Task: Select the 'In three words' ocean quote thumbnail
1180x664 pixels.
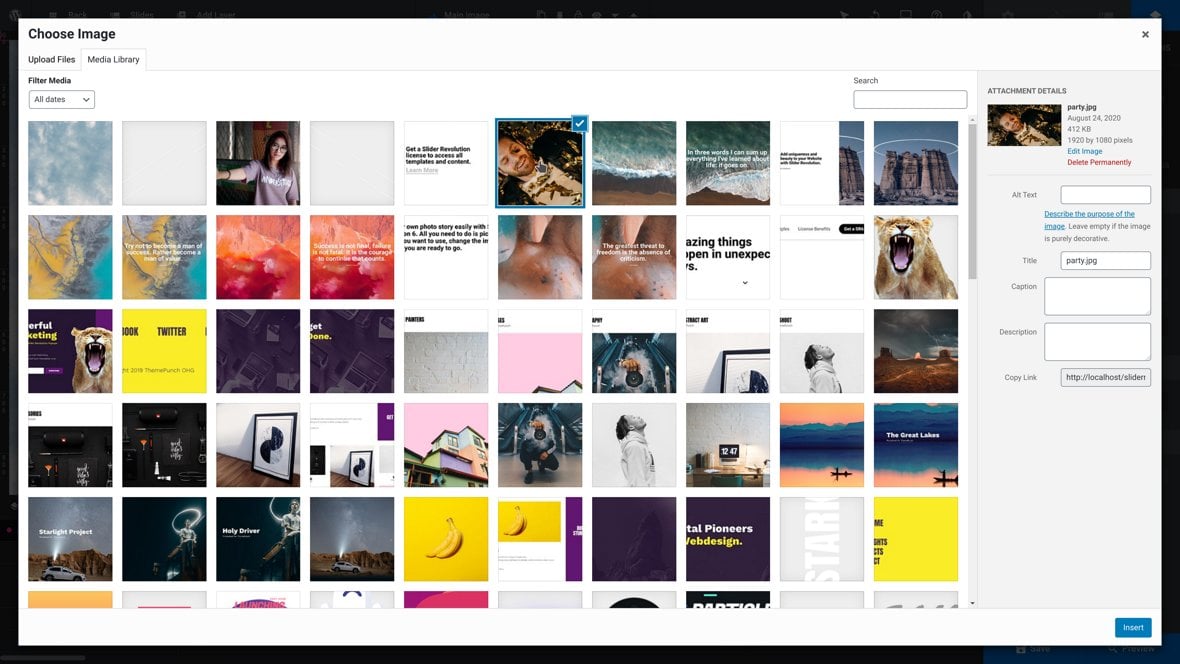Action: click(x=728, y=163)
